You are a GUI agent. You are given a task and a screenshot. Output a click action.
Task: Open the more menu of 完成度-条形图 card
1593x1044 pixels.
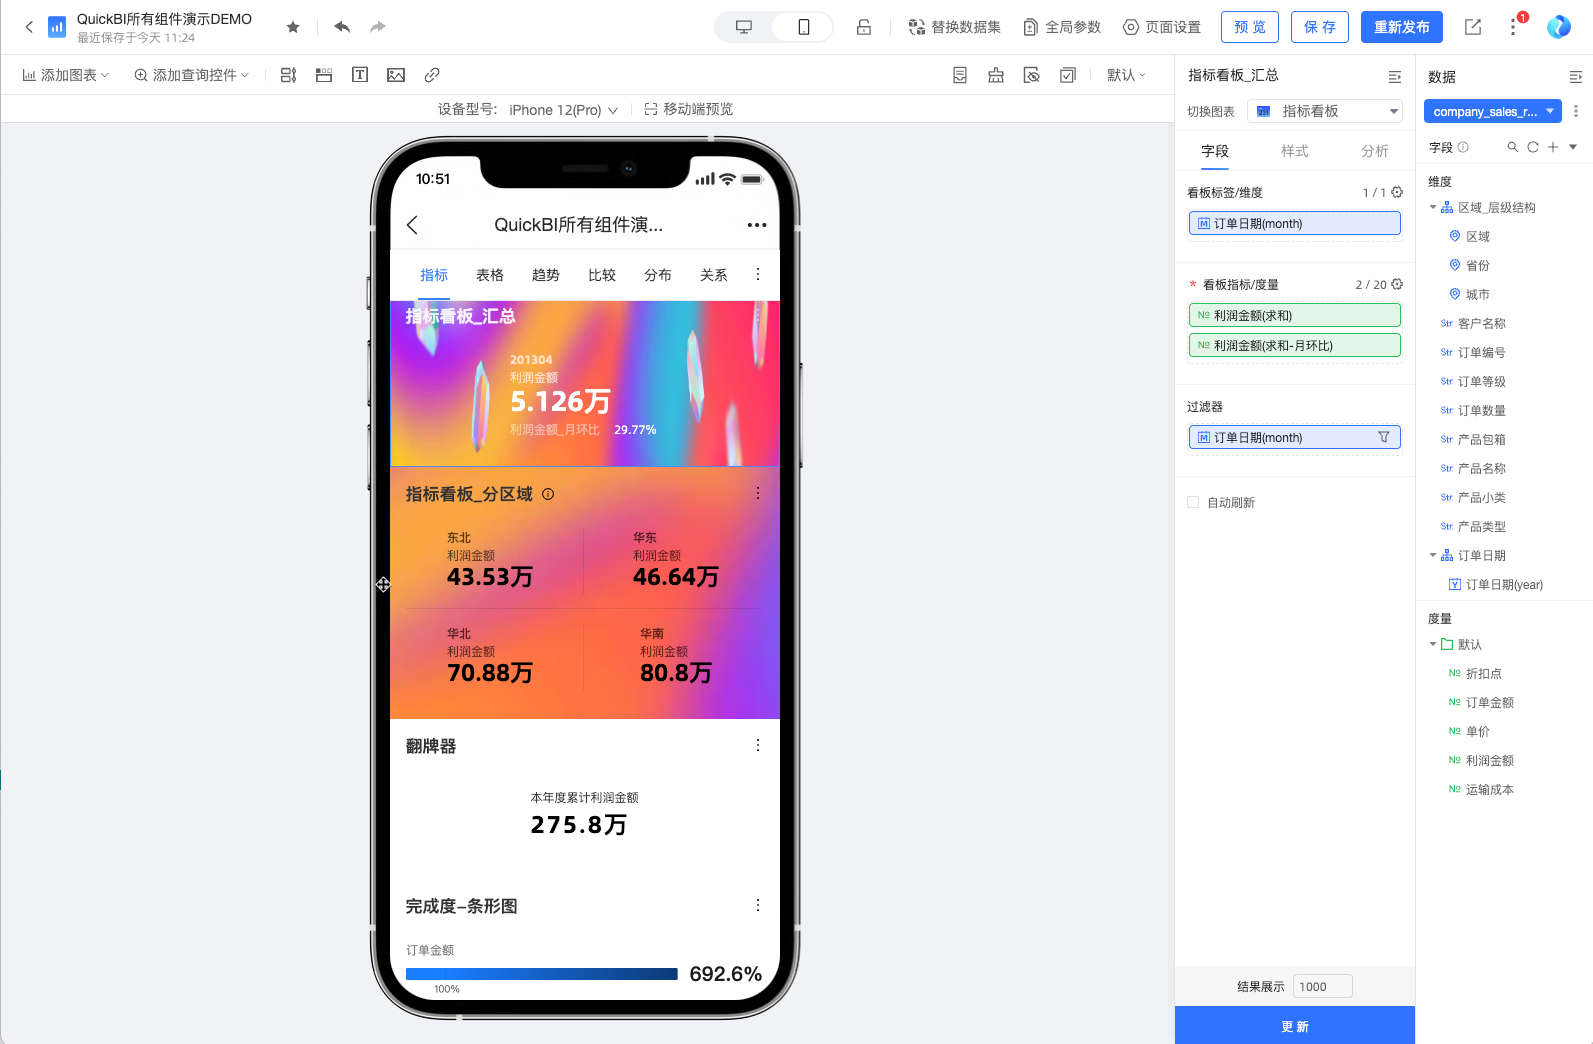point(758,905)
